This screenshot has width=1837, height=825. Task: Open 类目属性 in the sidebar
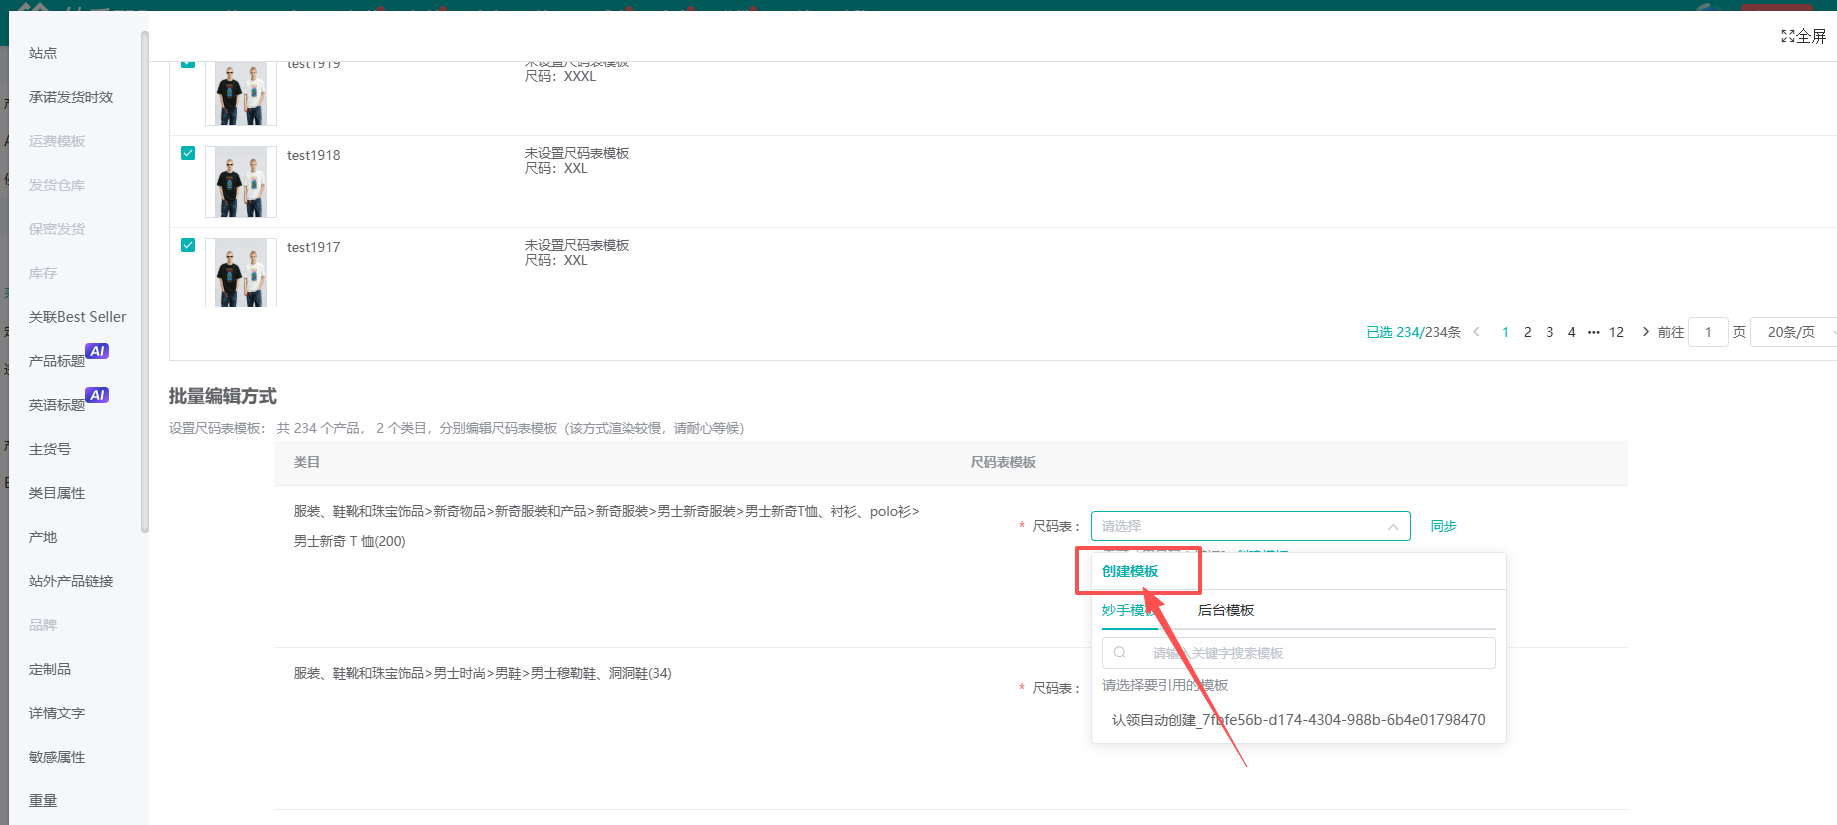click(x=57, y=493)
